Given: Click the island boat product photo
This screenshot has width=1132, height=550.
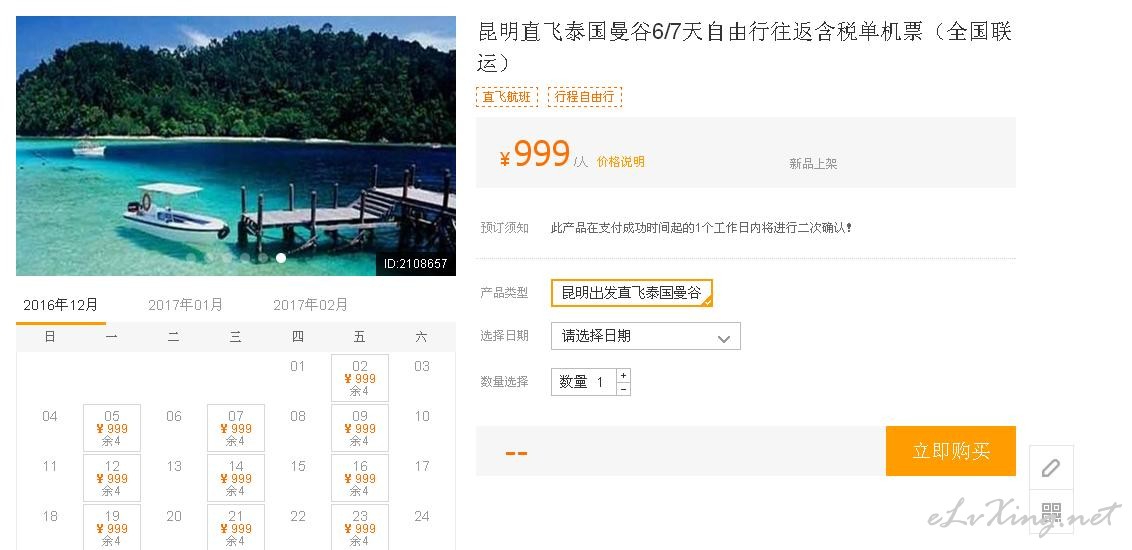Looking at the screenshot, I should (236, 146).
